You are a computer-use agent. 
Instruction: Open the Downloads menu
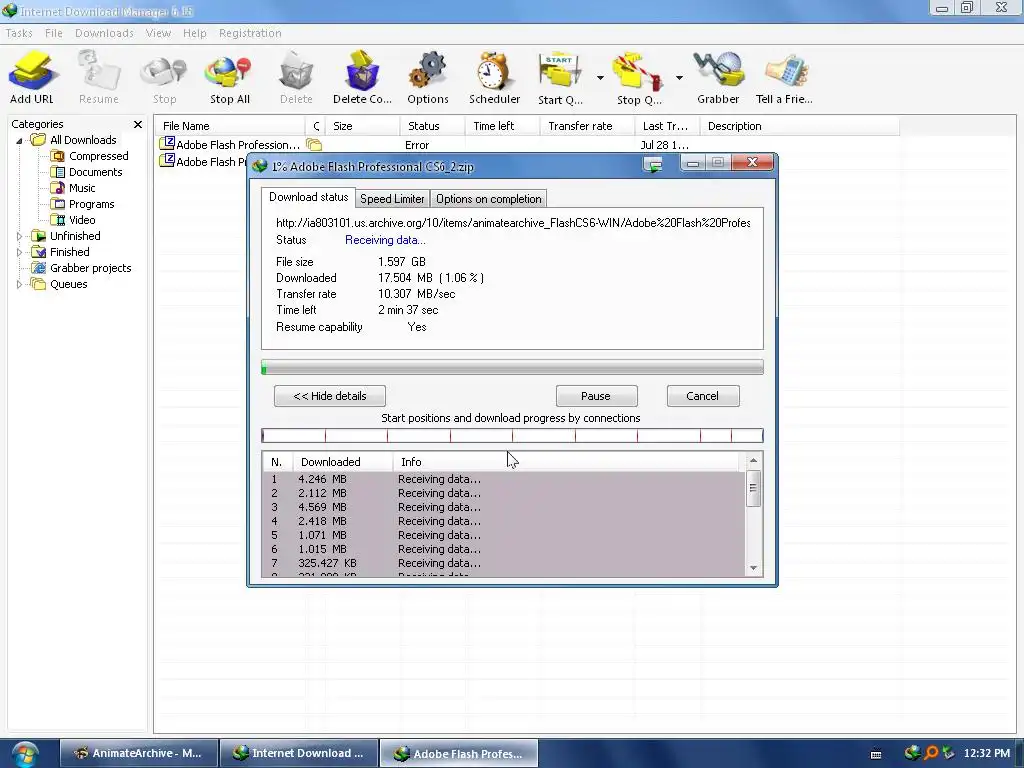tap(104, 33)
